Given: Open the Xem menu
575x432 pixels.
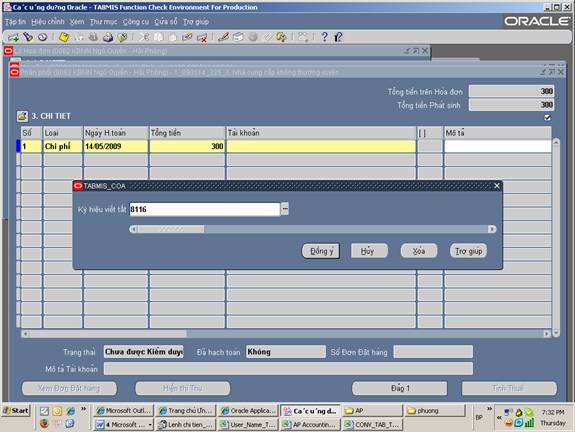Looking at the screenshot, I should click(77, 22).
